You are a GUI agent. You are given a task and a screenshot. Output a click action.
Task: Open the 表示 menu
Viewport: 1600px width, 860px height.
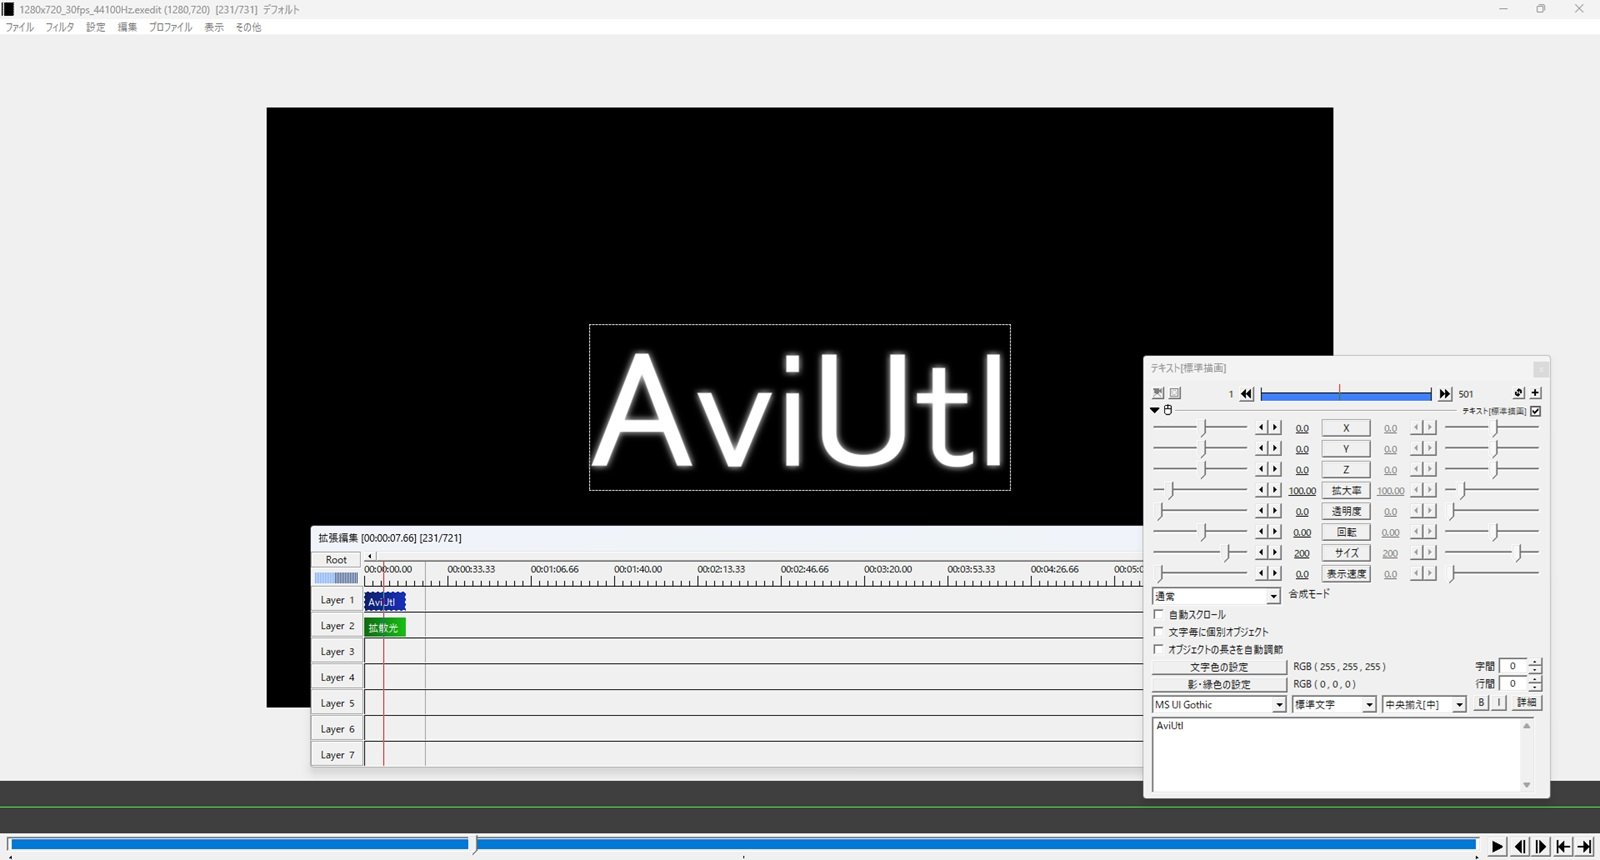(x=214, y=27)
